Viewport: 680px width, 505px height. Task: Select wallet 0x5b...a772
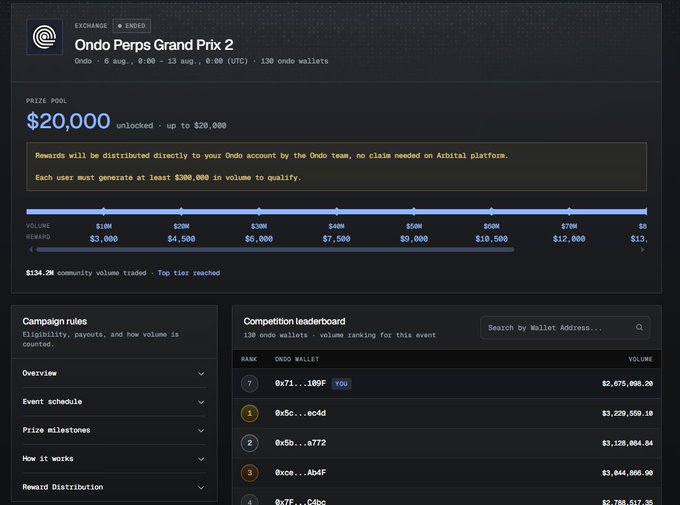(x=300, y=443)
